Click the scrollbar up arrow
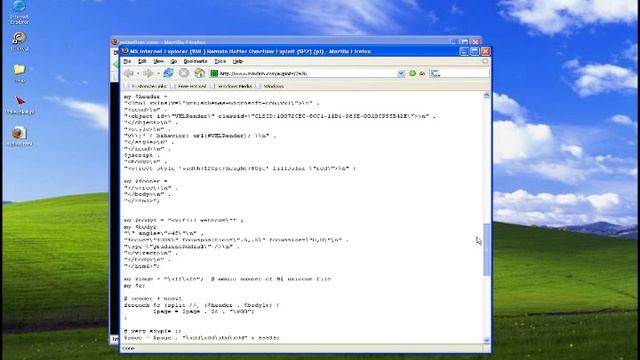Viewport: 640px width, 360px height. click(487, 95)
